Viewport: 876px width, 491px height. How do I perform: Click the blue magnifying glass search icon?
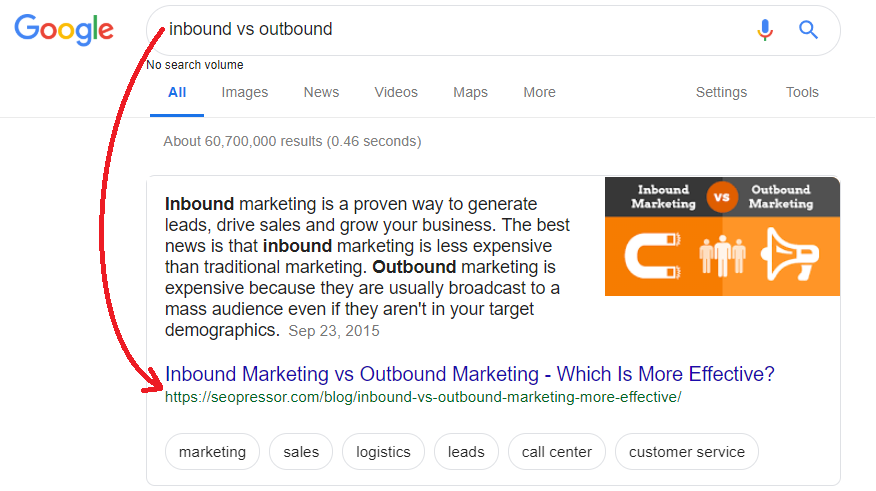(x=808, y=30)
